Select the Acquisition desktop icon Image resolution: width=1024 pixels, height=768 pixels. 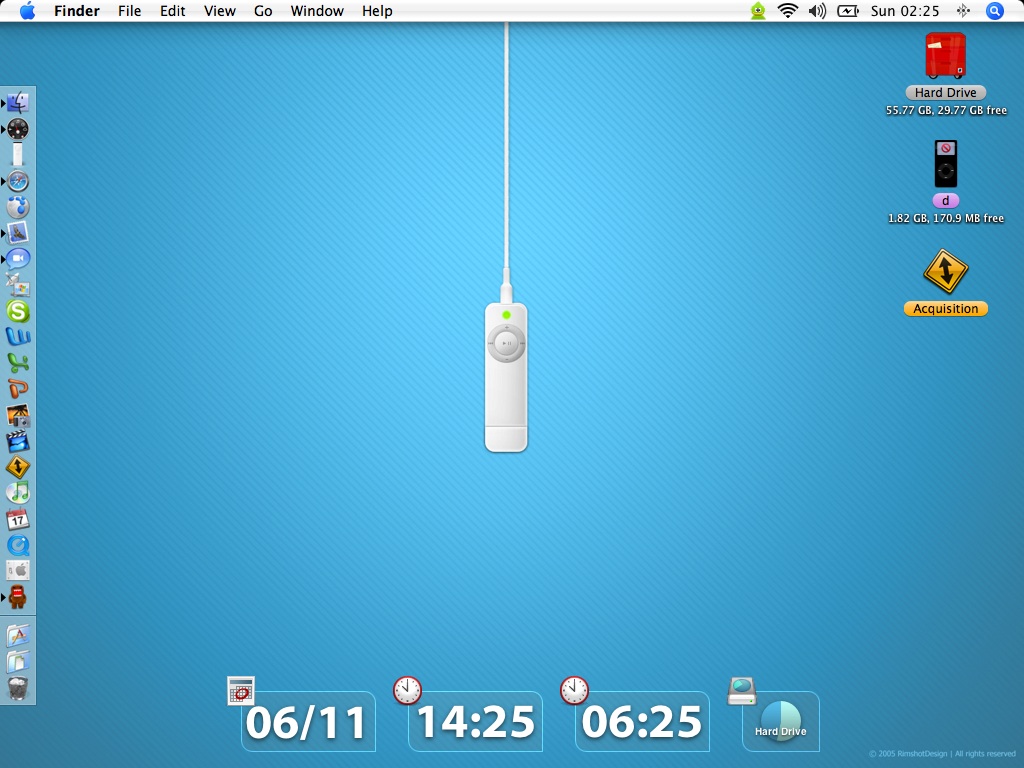(945, 271)
